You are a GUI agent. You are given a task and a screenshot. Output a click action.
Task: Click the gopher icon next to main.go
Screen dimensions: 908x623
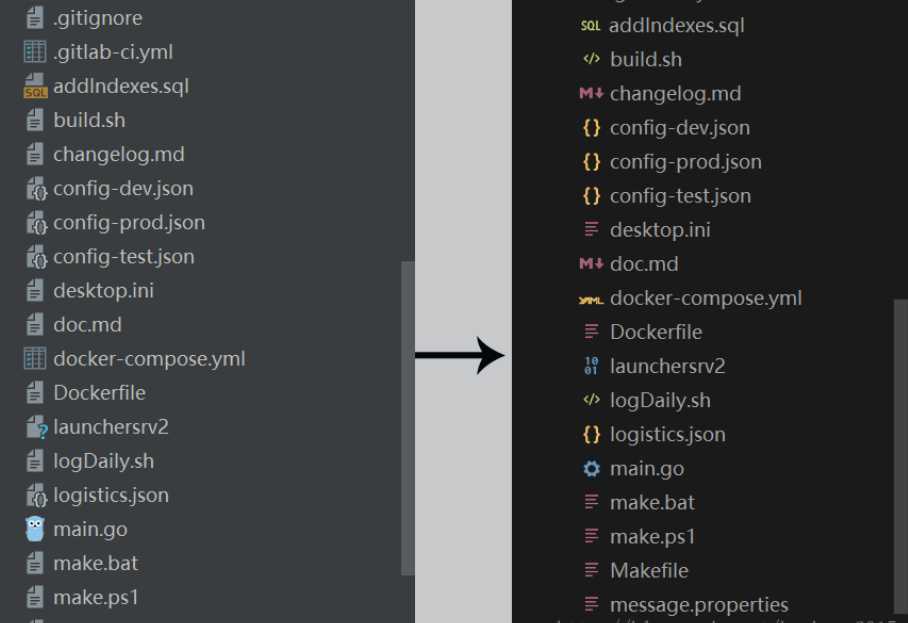pos(35,529)
